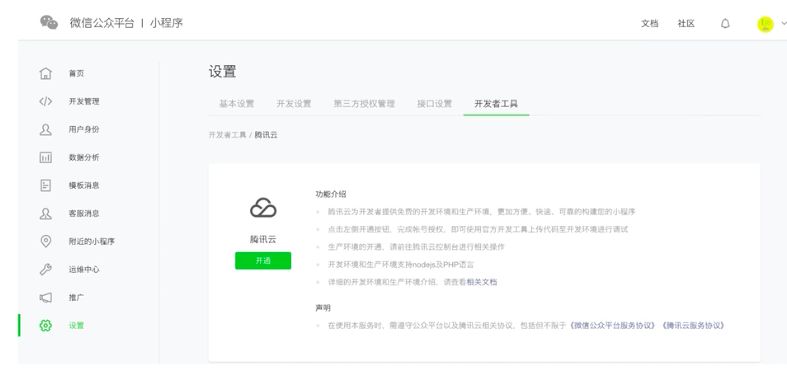Open the 文档 link in header
The image size is (787, 382).
649,24
